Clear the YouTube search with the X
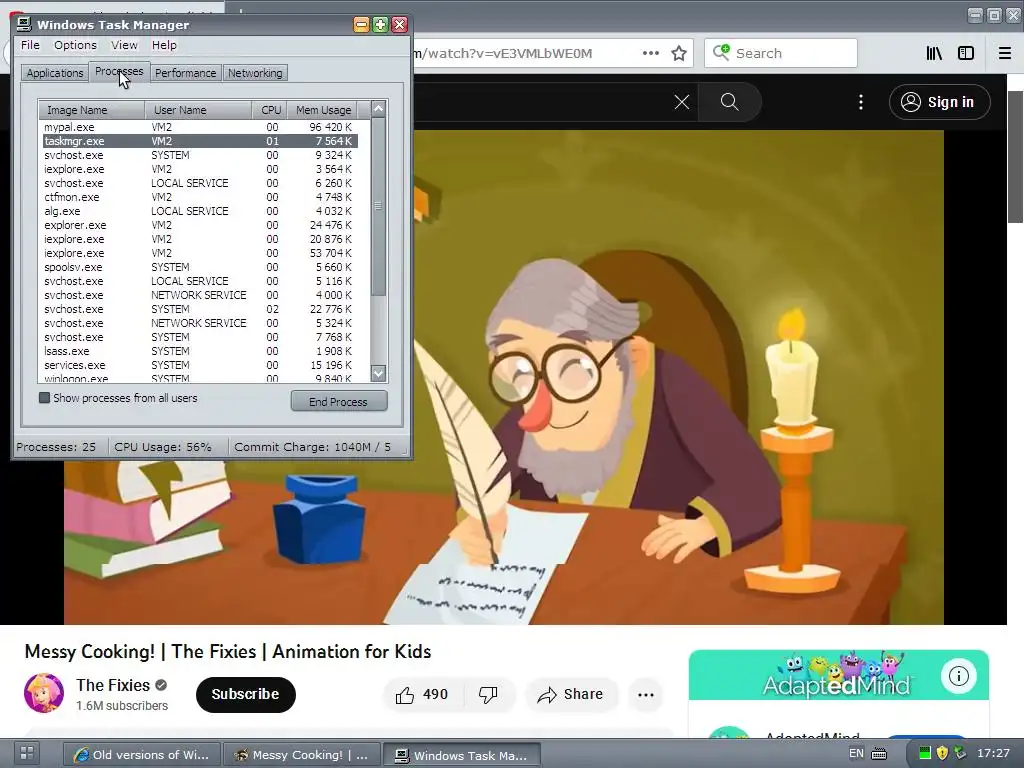Screen dimensions: 1024x768 tap(682, 102)
